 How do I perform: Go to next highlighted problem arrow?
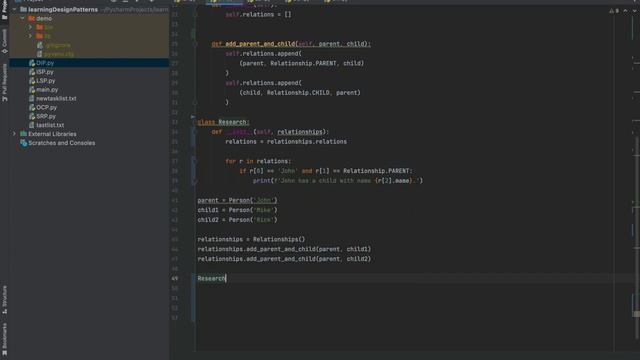(634, 11)
